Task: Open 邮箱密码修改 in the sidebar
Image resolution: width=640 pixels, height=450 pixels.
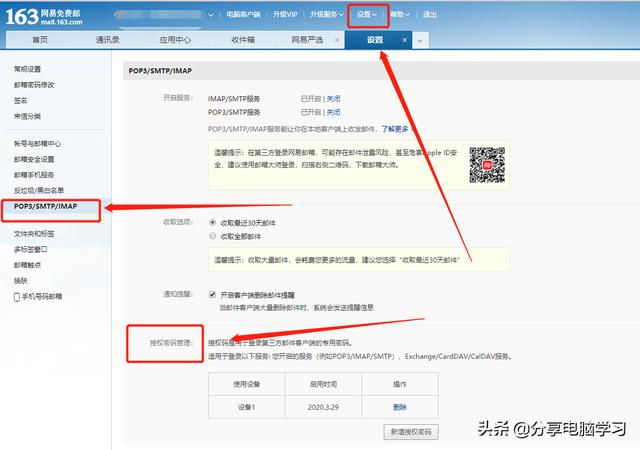Action: point(34,85)
